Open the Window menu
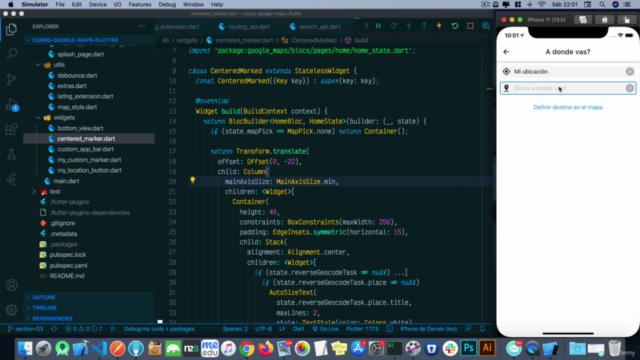 coord(193,4)
